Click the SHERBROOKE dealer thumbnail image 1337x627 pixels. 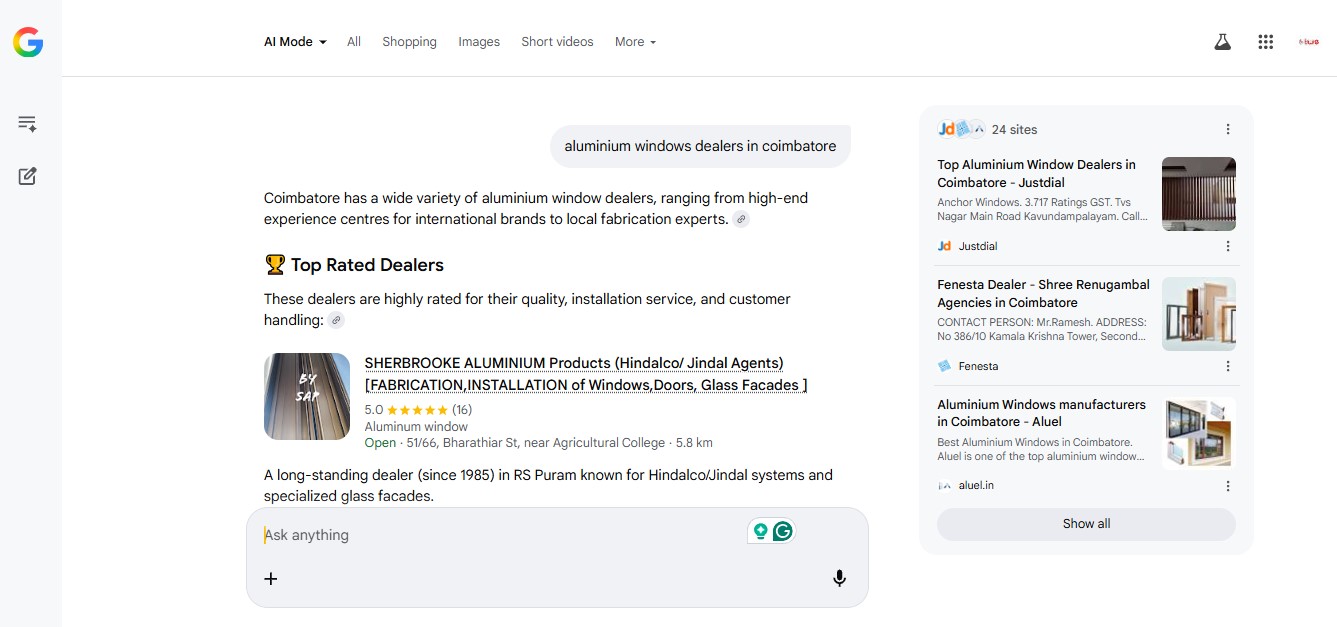(307, 396)
